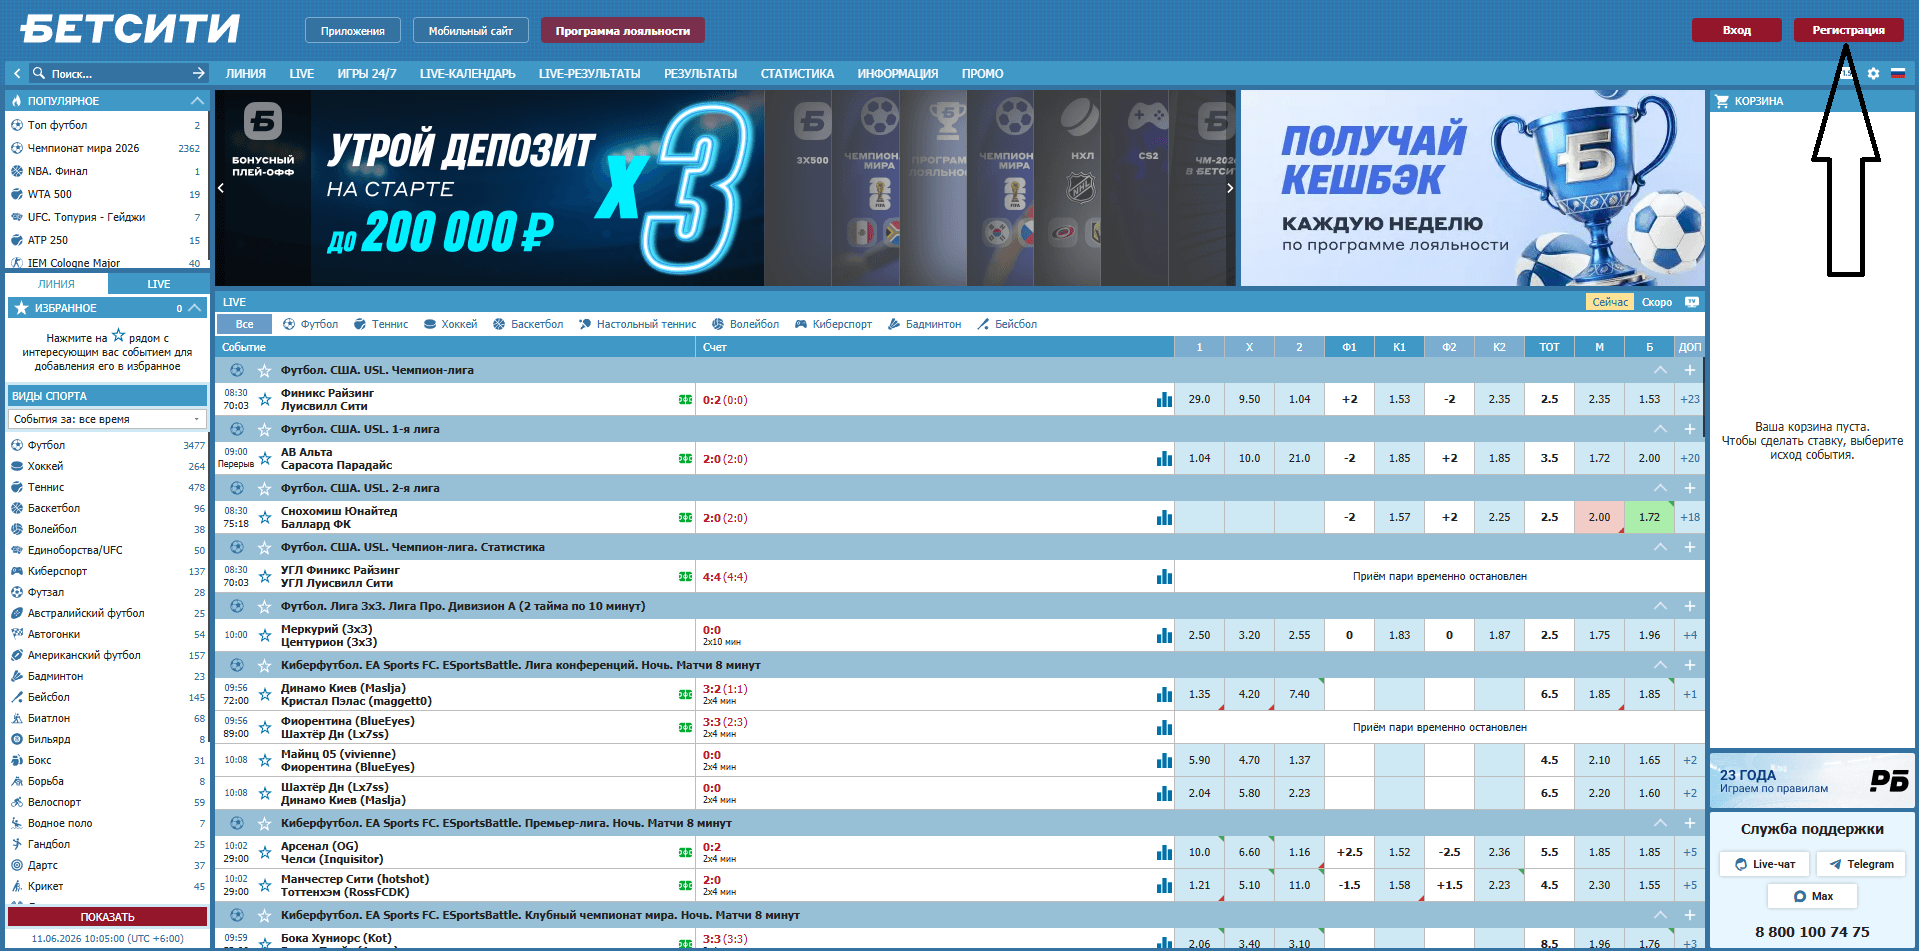Toggle the Скоро upcoming events filter

pyautogui.click(x=1656, y=302)
